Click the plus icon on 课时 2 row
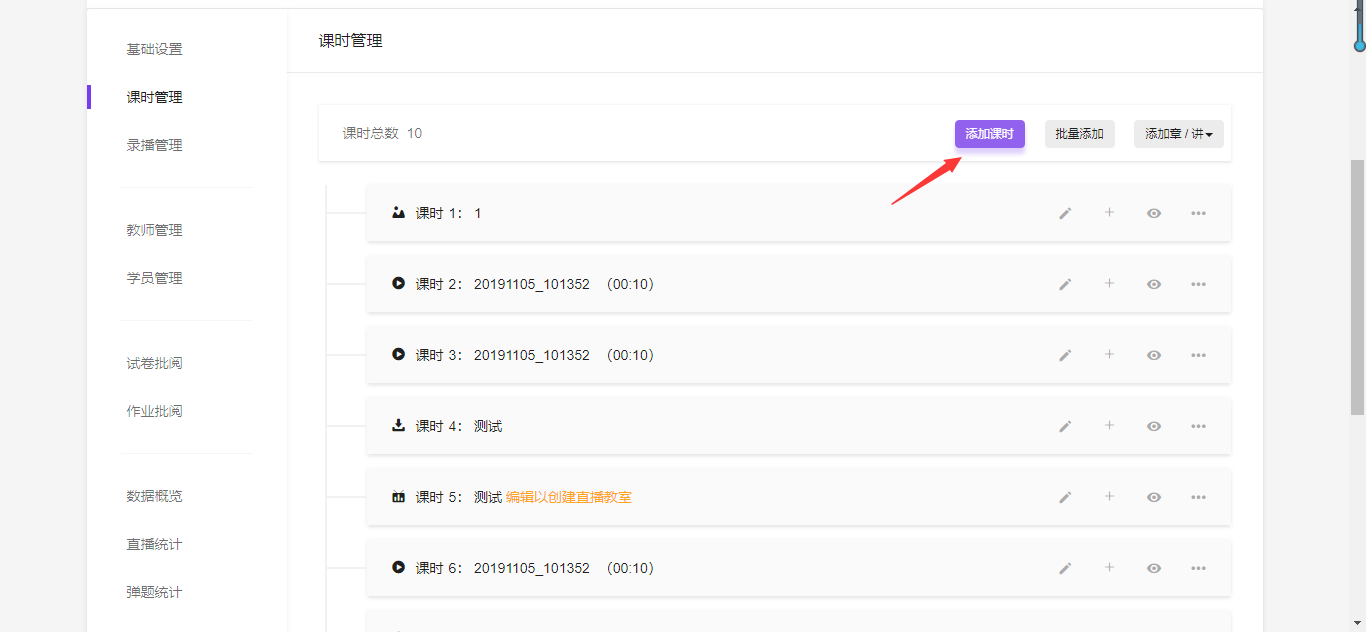Viewport: 1366px width, 632px height. [1109, 284]
